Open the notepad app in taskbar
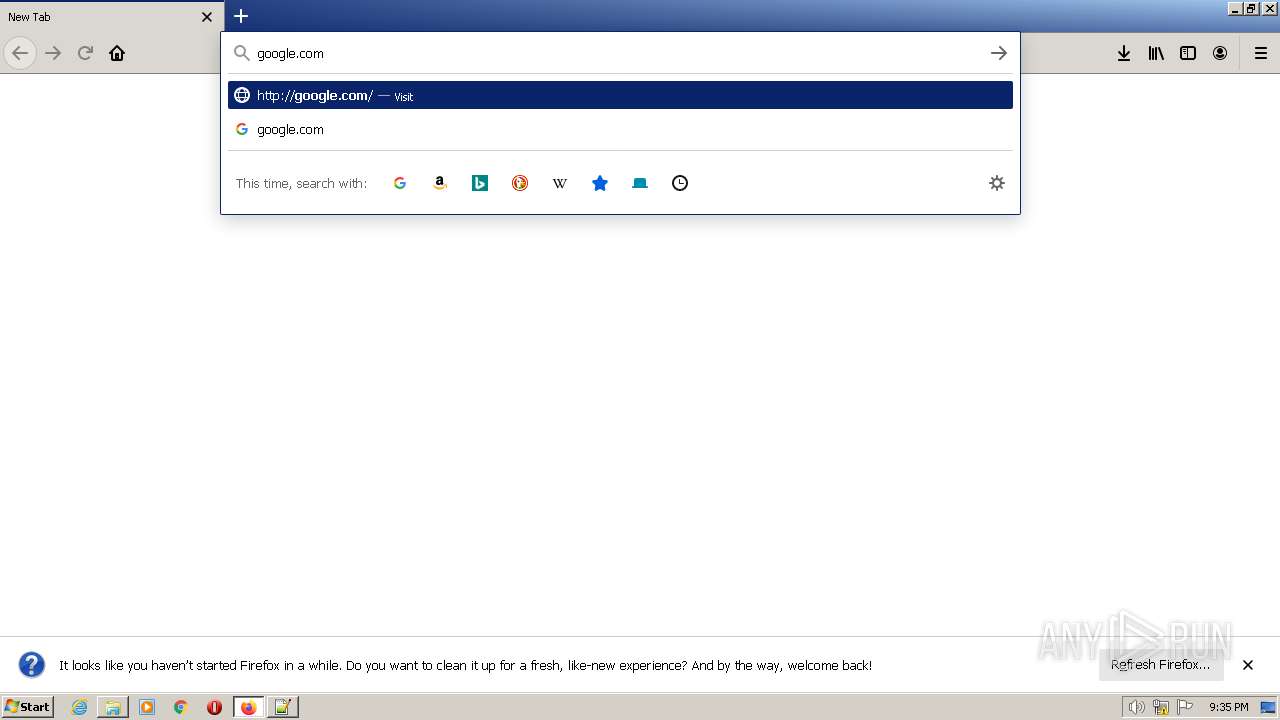Screen dimensions: 1280x720 (x=282, y=707)
